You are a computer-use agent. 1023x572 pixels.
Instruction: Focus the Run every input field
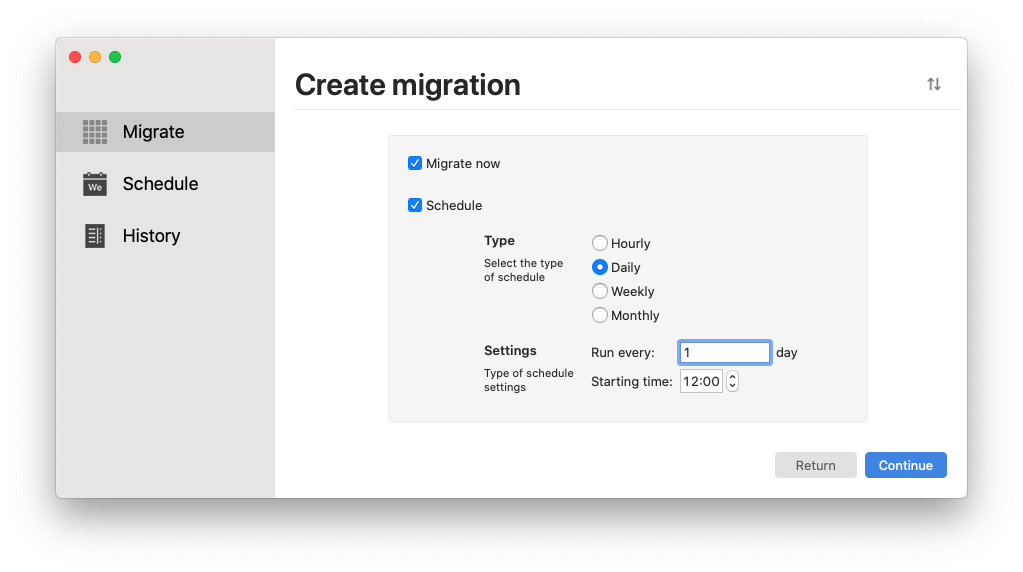tap(724, 352)
